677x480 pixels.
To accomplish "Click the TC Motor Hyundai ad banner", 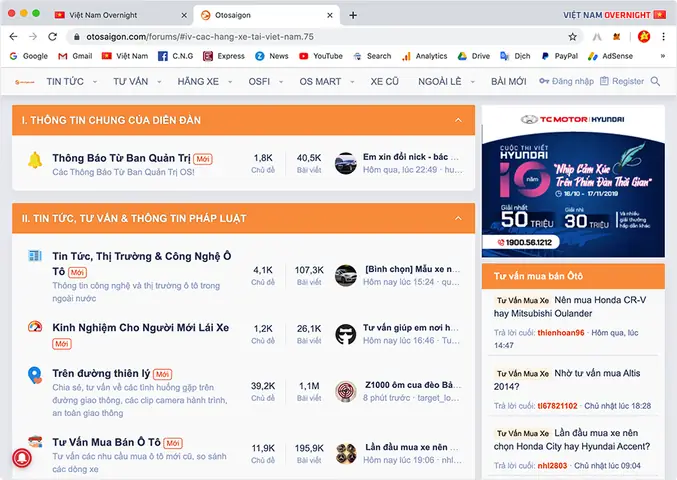I will point(573,181).
